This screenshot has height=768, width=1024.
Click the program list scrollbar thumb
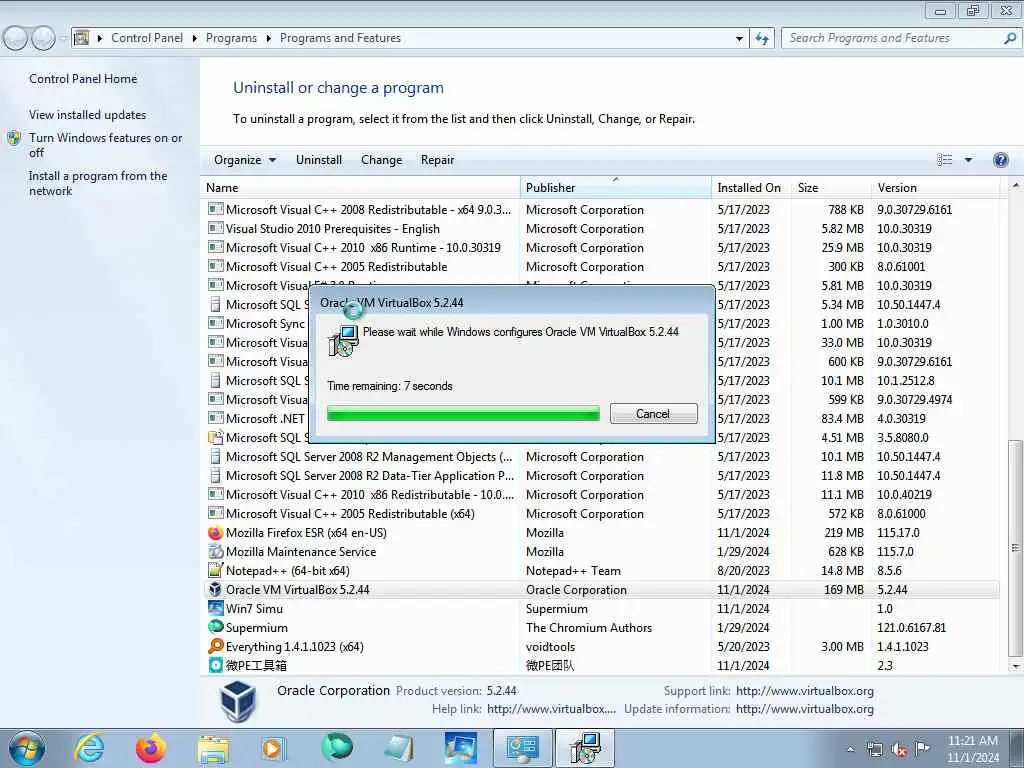pos(1016,547)
